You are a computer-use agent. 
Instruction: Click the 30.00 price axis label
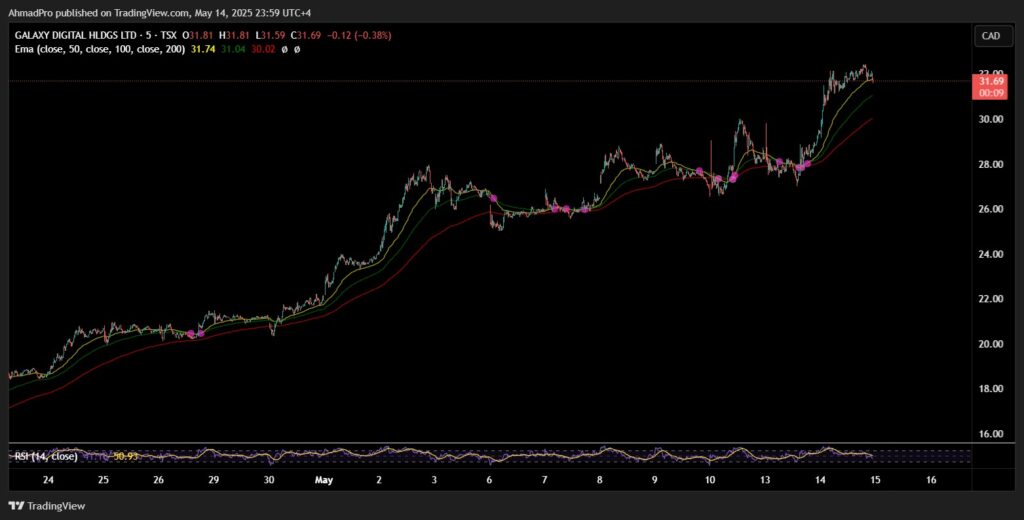991,119
